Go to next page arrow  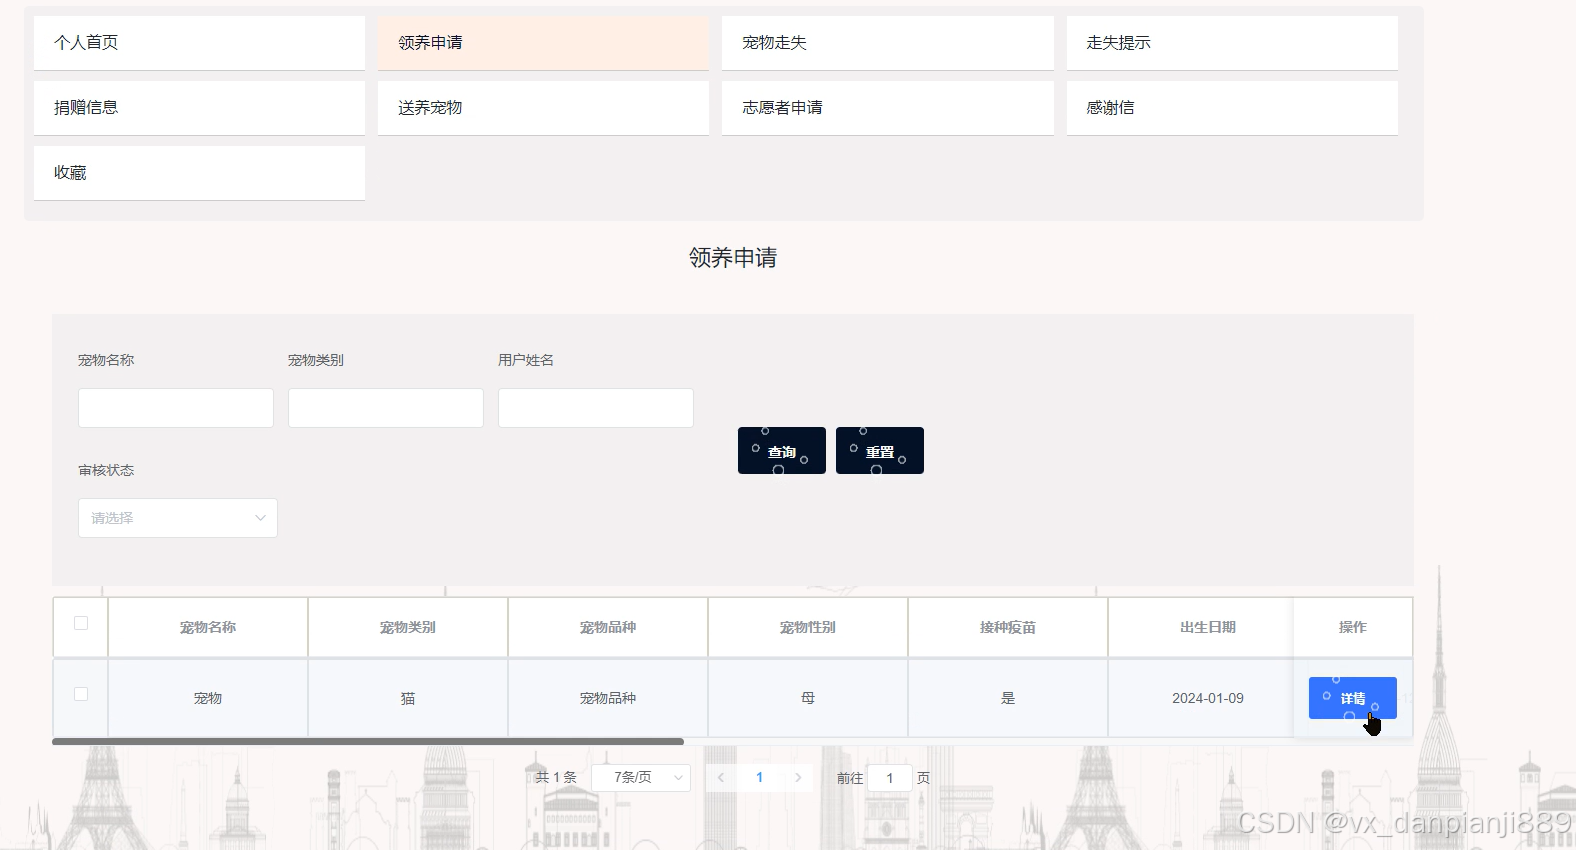coord(798,777)
